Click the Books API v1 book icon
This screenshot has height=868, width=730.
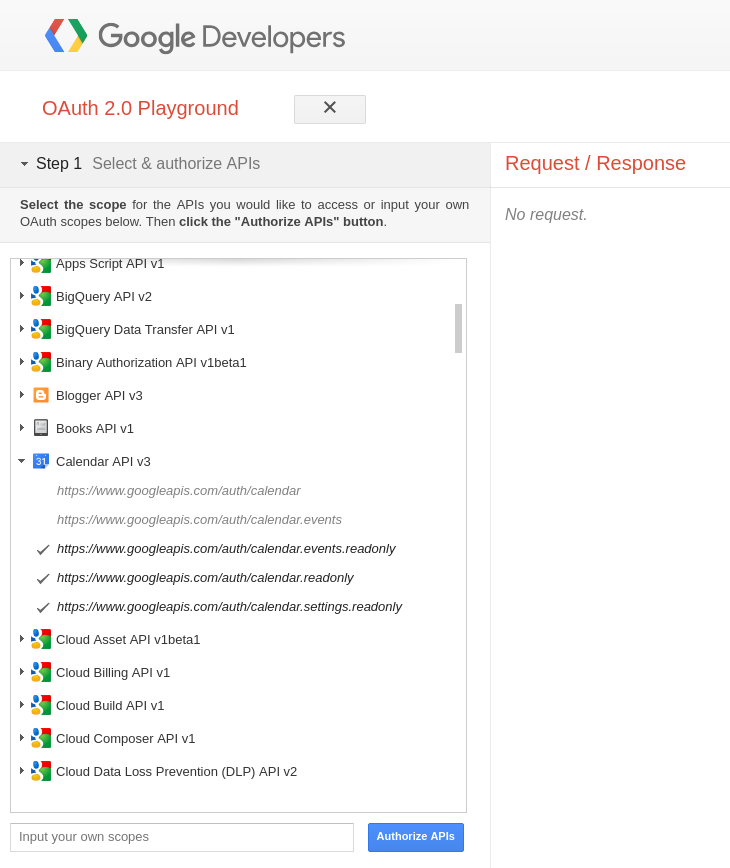click(x=41, y=428)
